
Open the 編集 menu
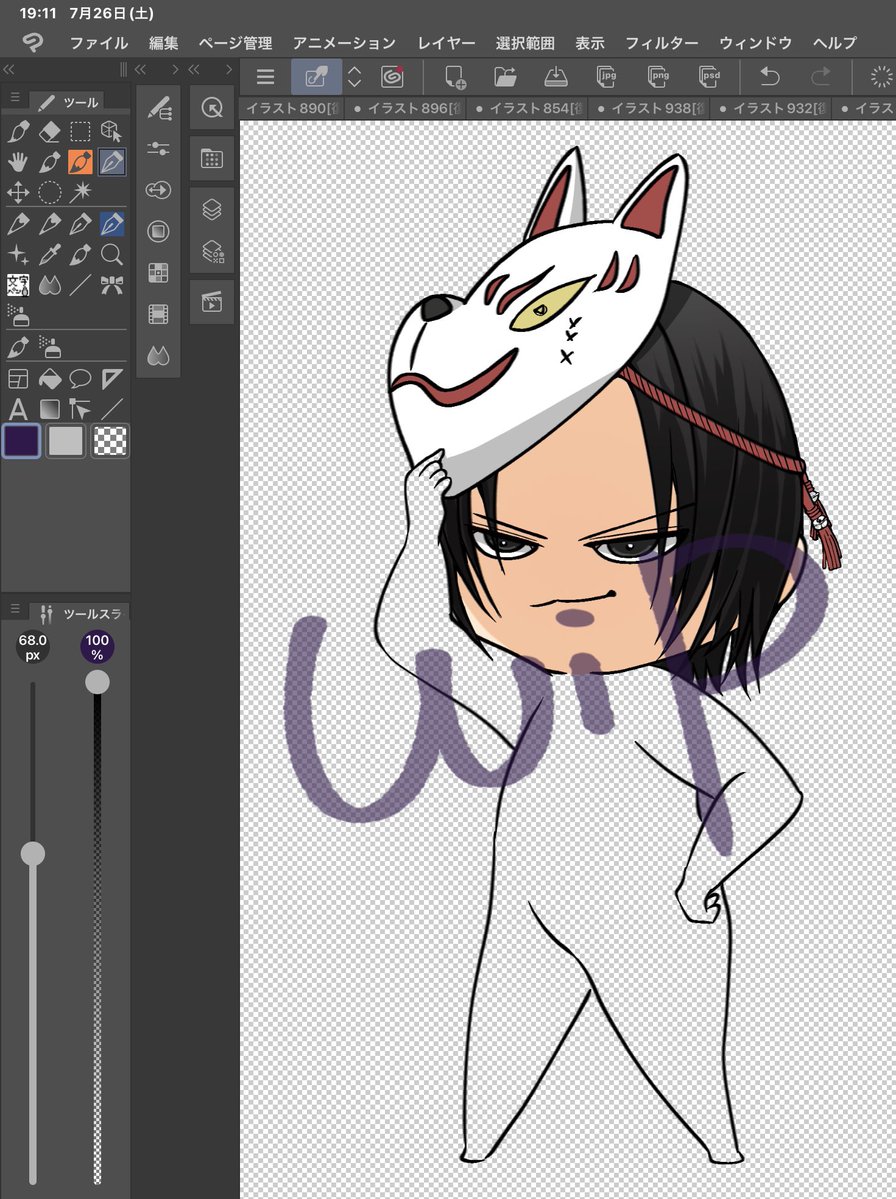[164, 43]
